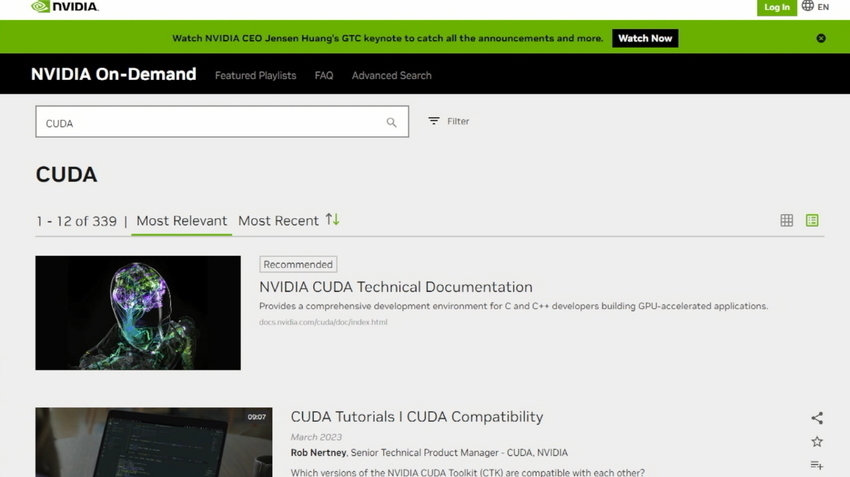Open CUDA Tutorials CUDA Compatibility title
850x477 pixels.
tap(416, 416)
